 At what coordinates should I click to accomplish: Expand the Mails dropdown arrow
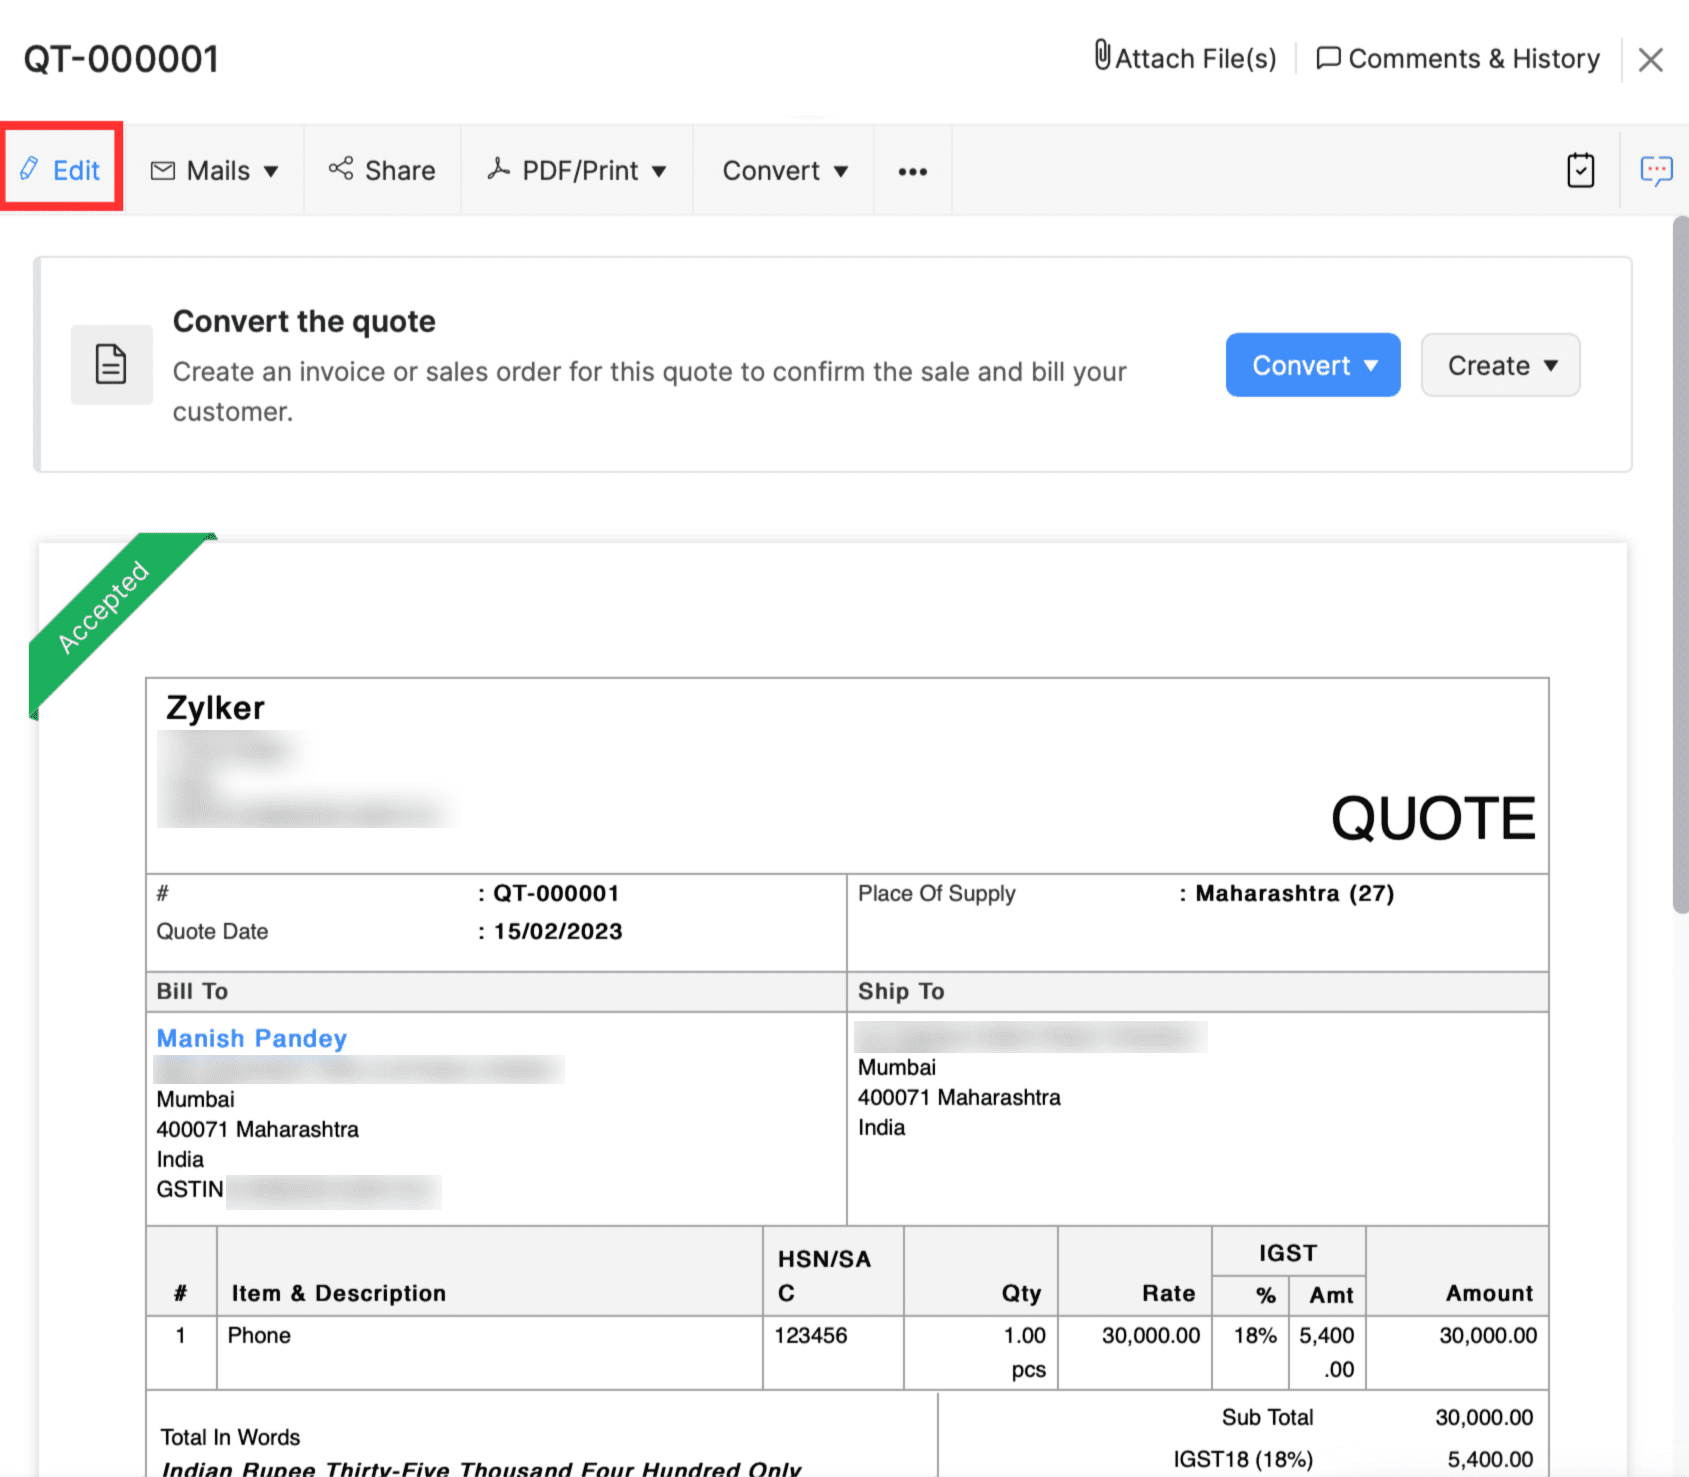point(271,172)
